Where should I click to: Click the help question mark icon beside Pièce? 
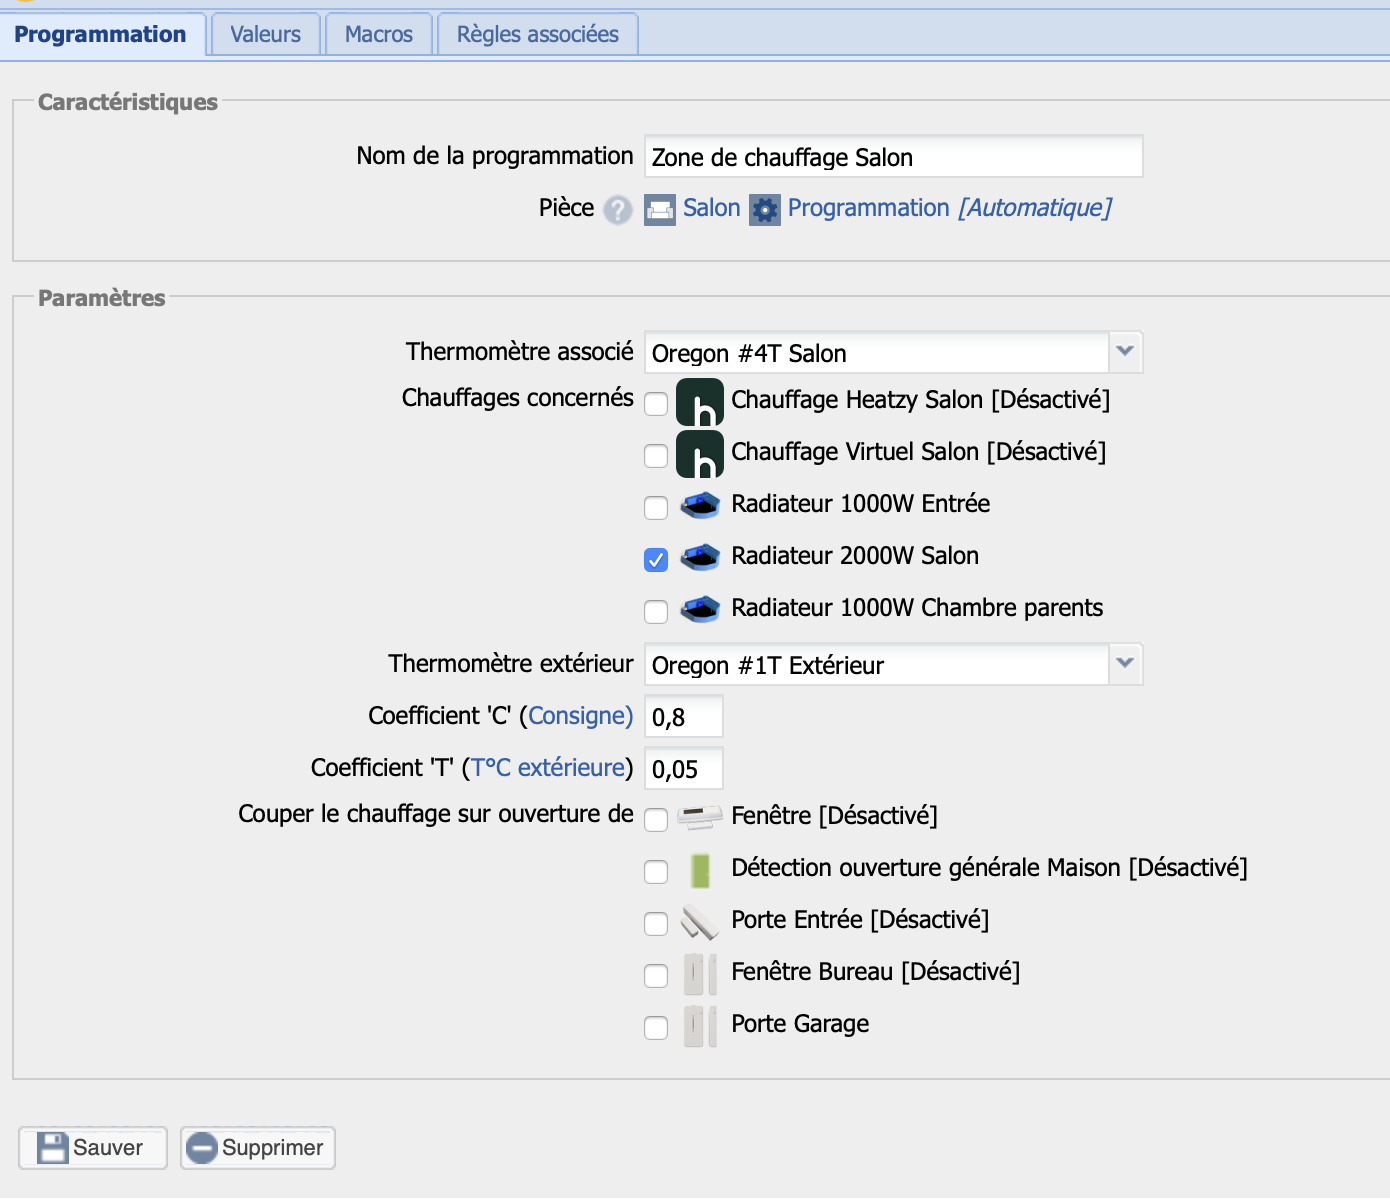coord(618,210)
